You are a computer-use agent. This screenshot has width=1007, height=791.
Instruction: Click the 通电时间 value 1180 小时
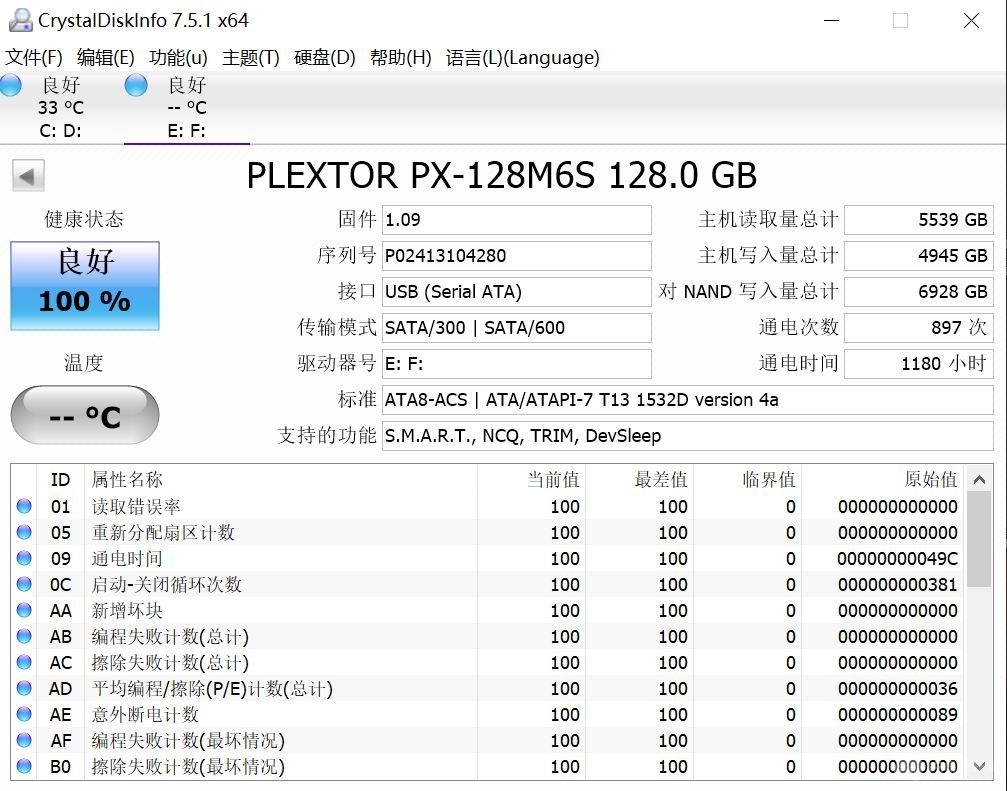point(919,363)
